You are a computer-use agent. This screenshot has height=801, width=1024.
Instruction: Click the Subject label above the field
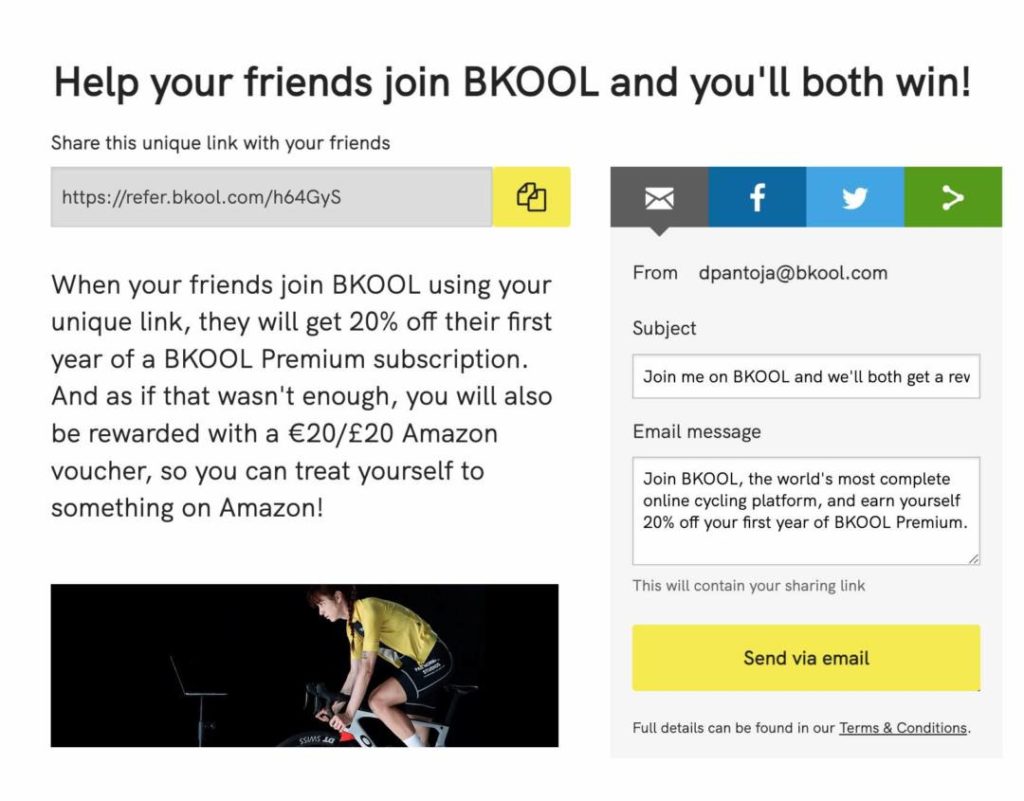[664, 328]
